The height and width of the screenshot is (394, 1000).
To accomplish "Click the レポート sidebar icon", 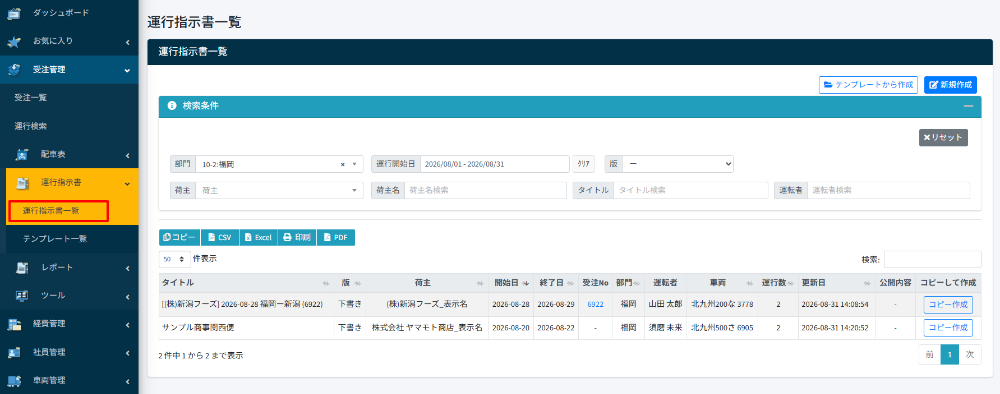I will 22,268.
